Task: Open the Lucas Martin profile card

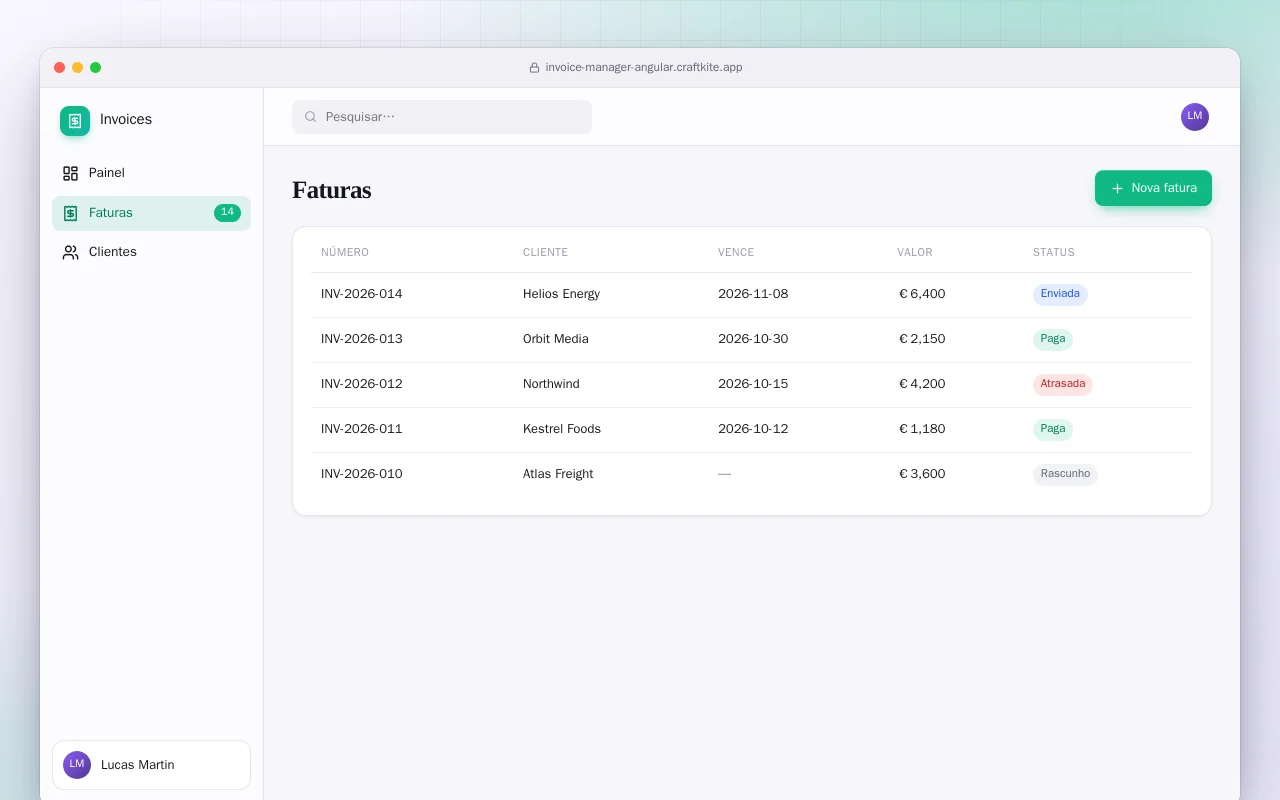Action: pyautogui.click(x=151, y=765)
